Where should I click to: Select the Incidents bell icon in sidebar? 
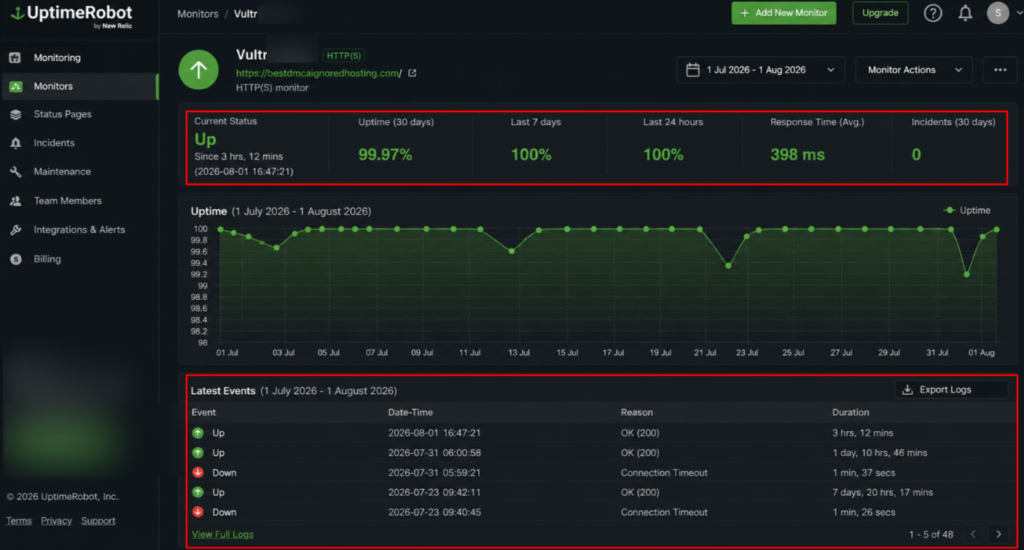(x=16, y=143)
